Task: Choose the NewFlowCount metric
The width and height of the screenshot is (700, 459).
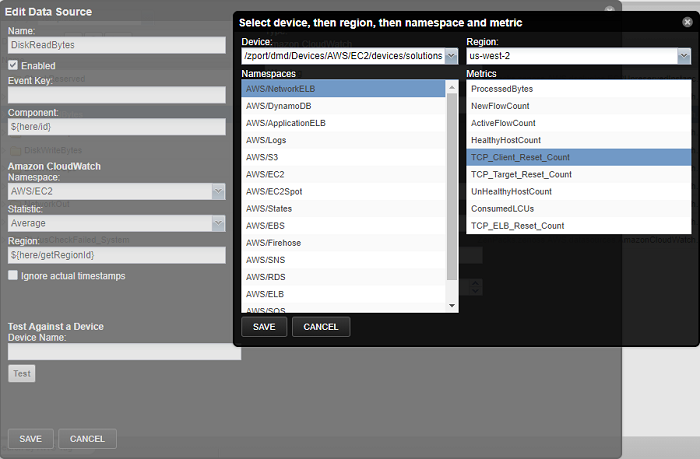Action: [579, 106]
